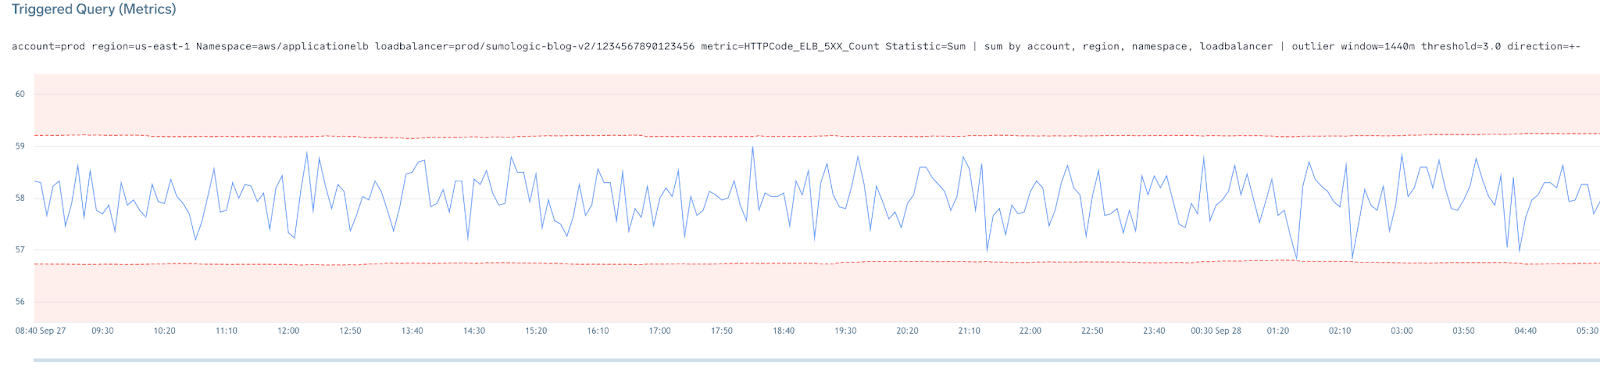
Task: Click the 01:20 time axis label
Action: 1278,331
